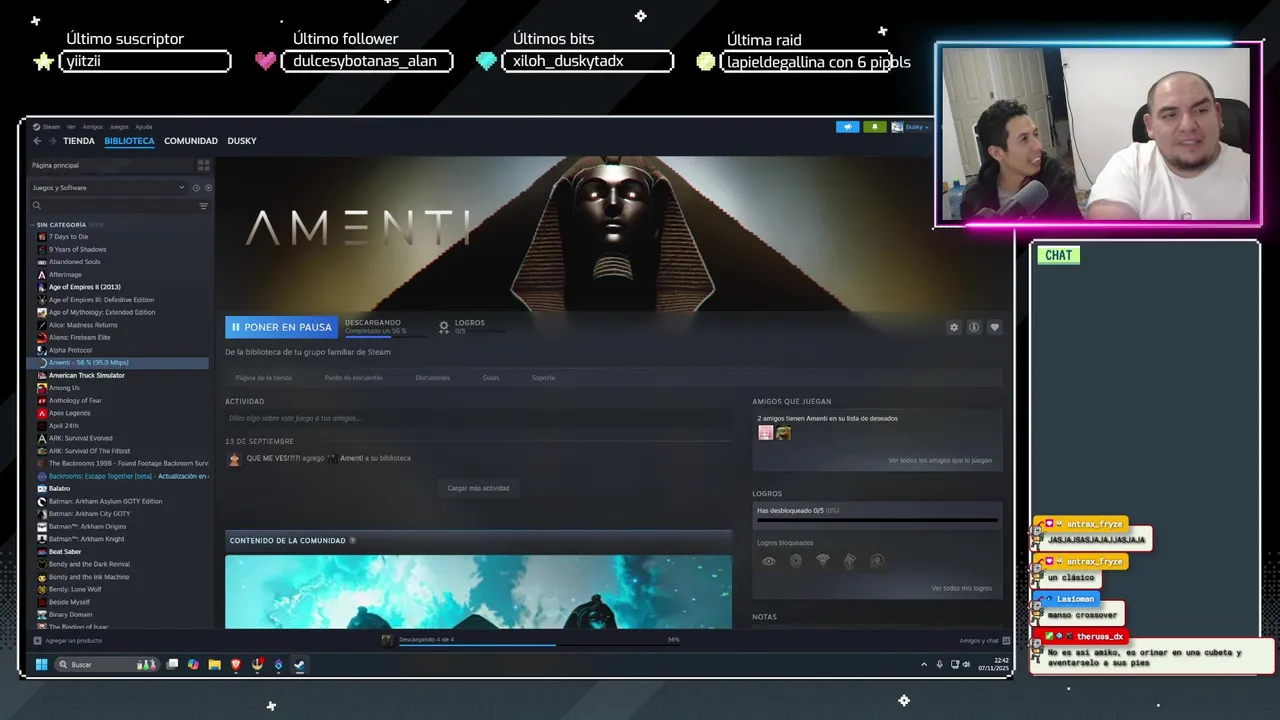1280x720 pixels.
Task: Select Alice: Madness Returns in library
Action: (x=83, y=325)
